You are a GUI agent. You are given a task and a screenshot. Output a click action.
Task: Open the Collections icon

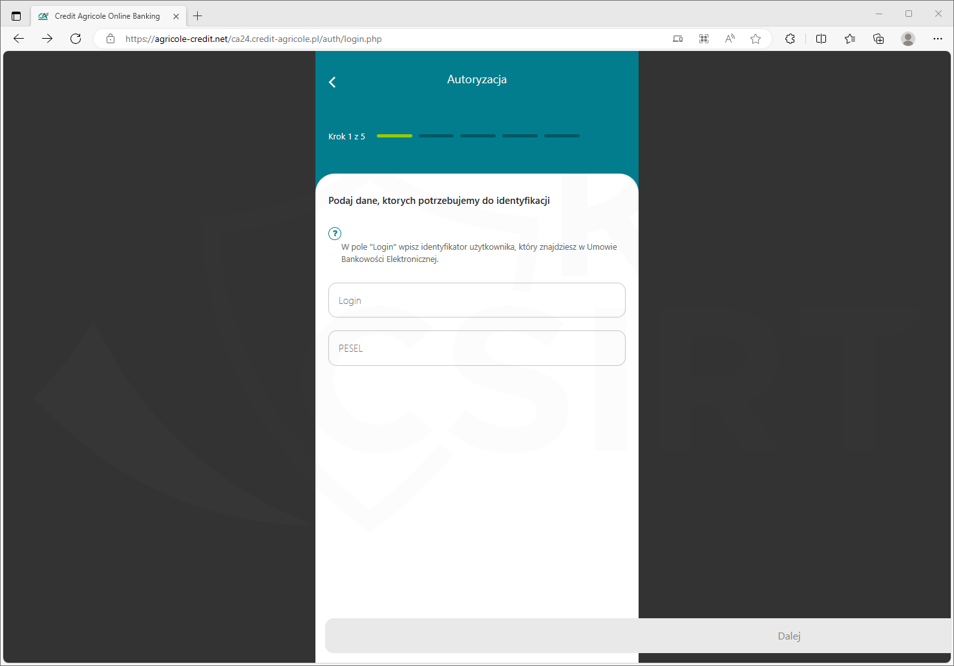(x=879, y=39)
